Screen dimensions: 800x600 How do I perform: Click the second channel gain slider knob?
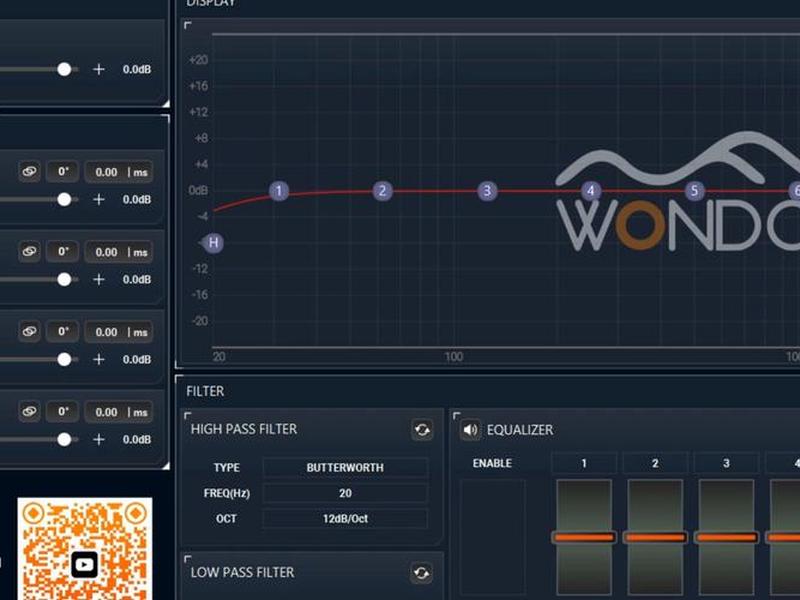[x=64, y=280]
